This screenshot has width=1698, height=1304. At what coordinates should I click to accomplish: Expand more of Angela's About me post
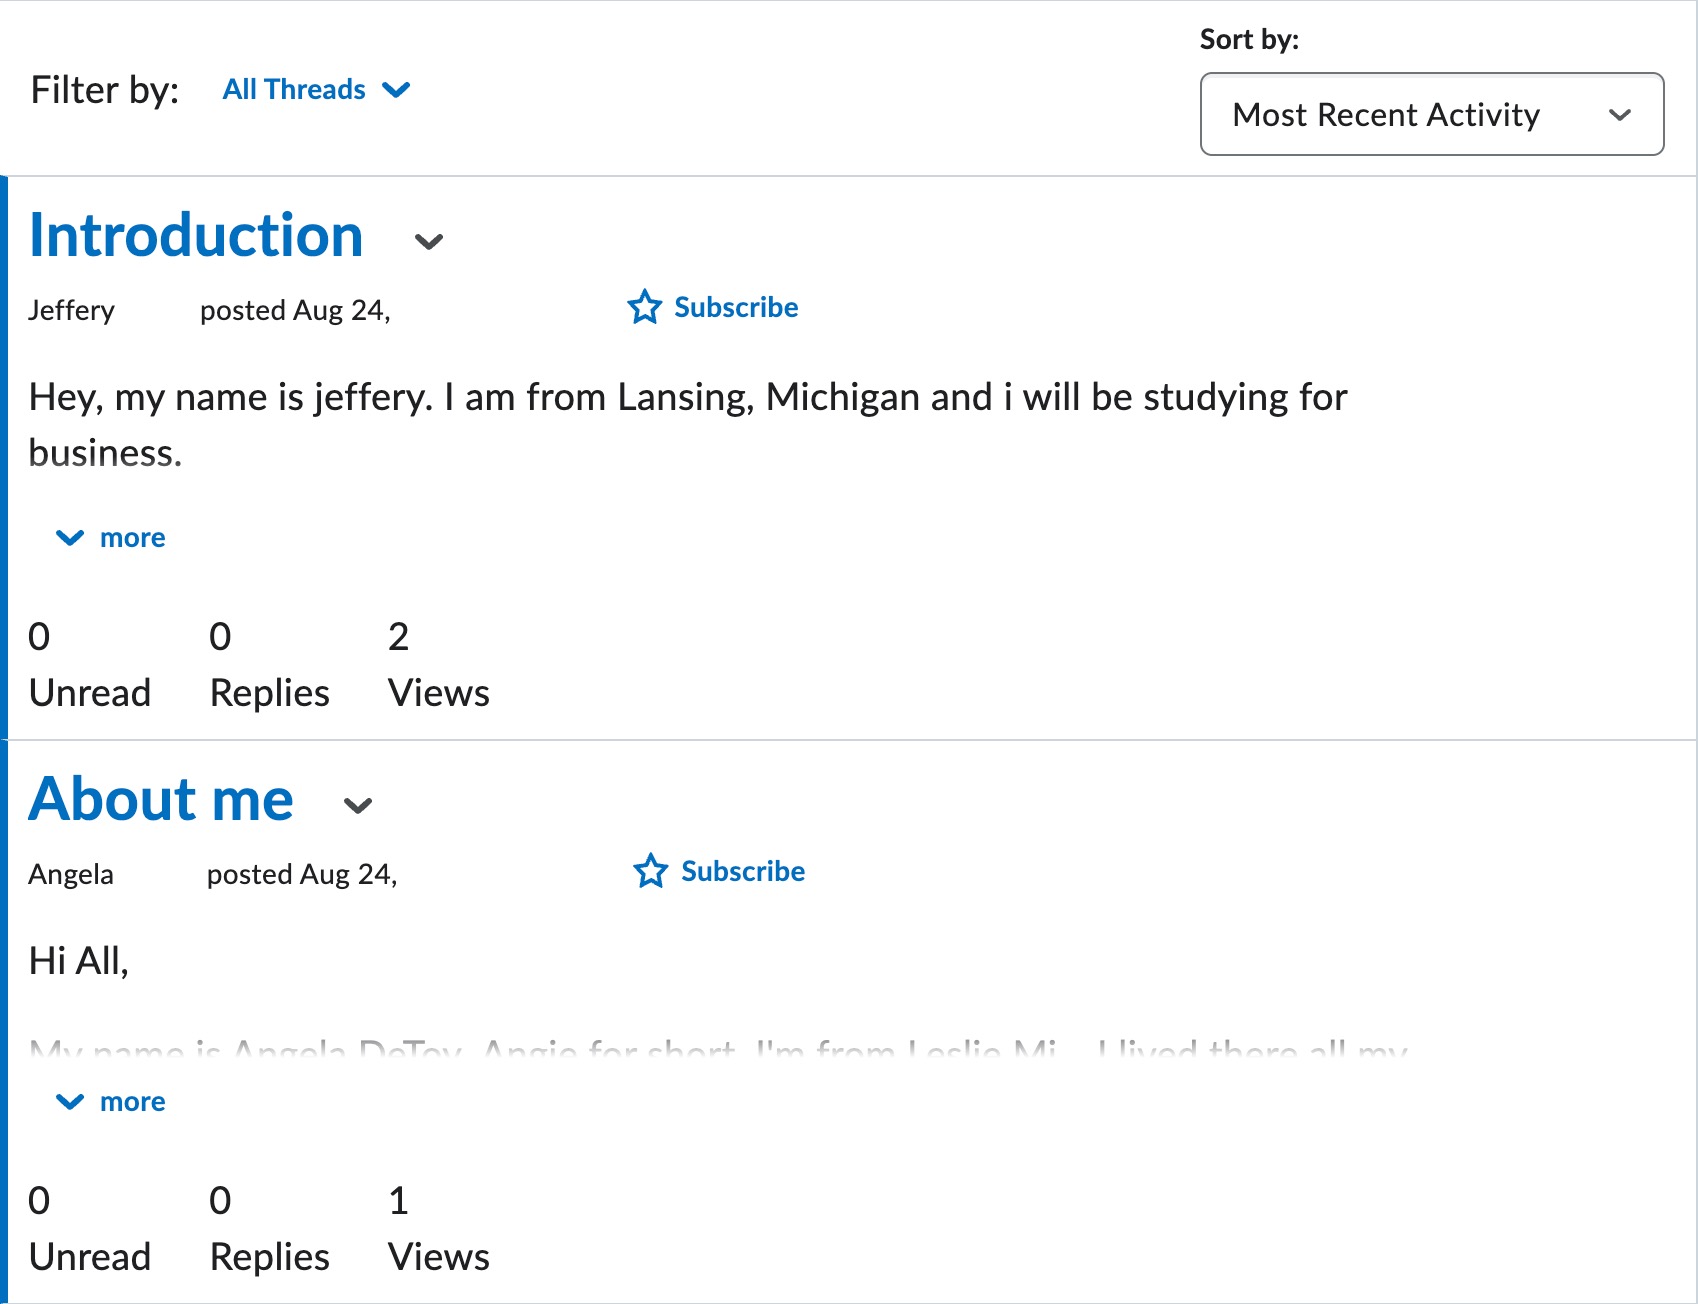pos(111,1102)
